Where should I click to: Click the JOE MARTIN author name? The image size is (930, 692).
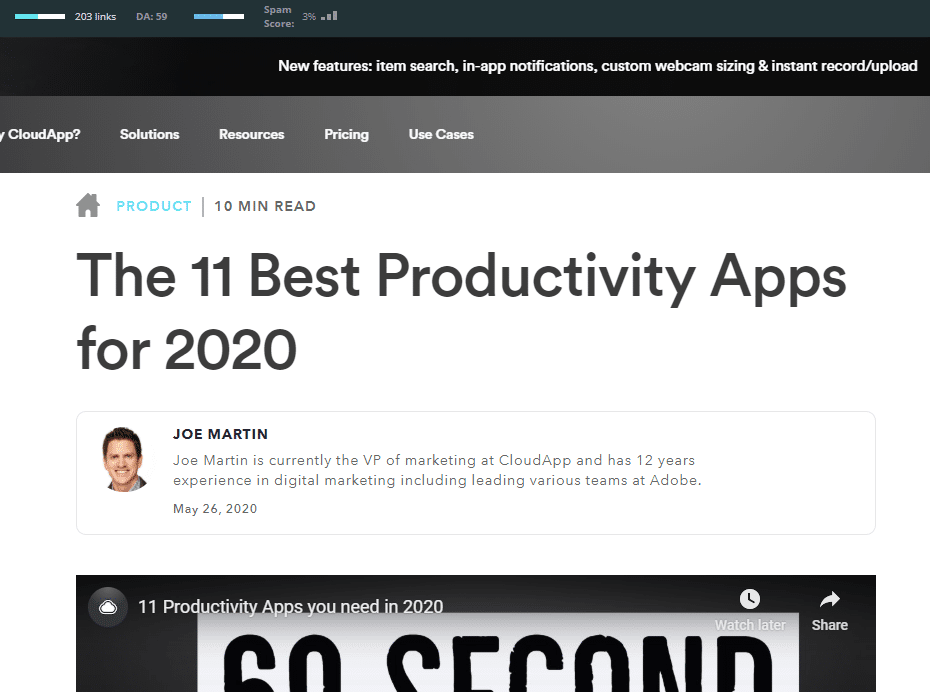221,434
